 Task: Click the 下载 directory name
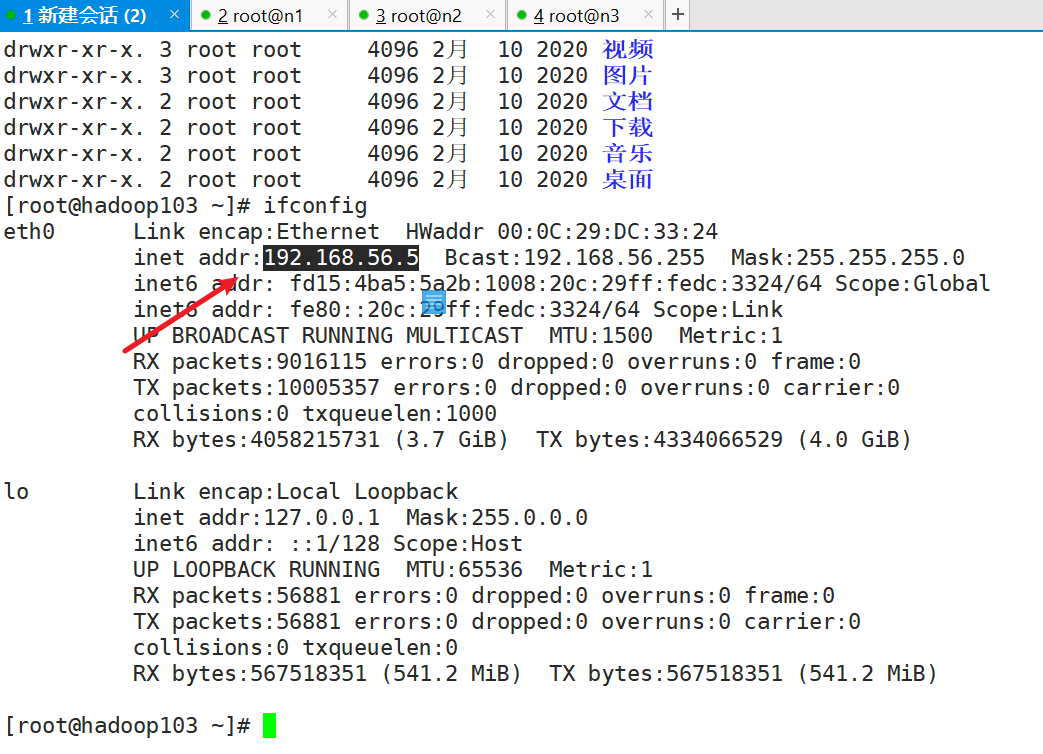pos(628,127)
